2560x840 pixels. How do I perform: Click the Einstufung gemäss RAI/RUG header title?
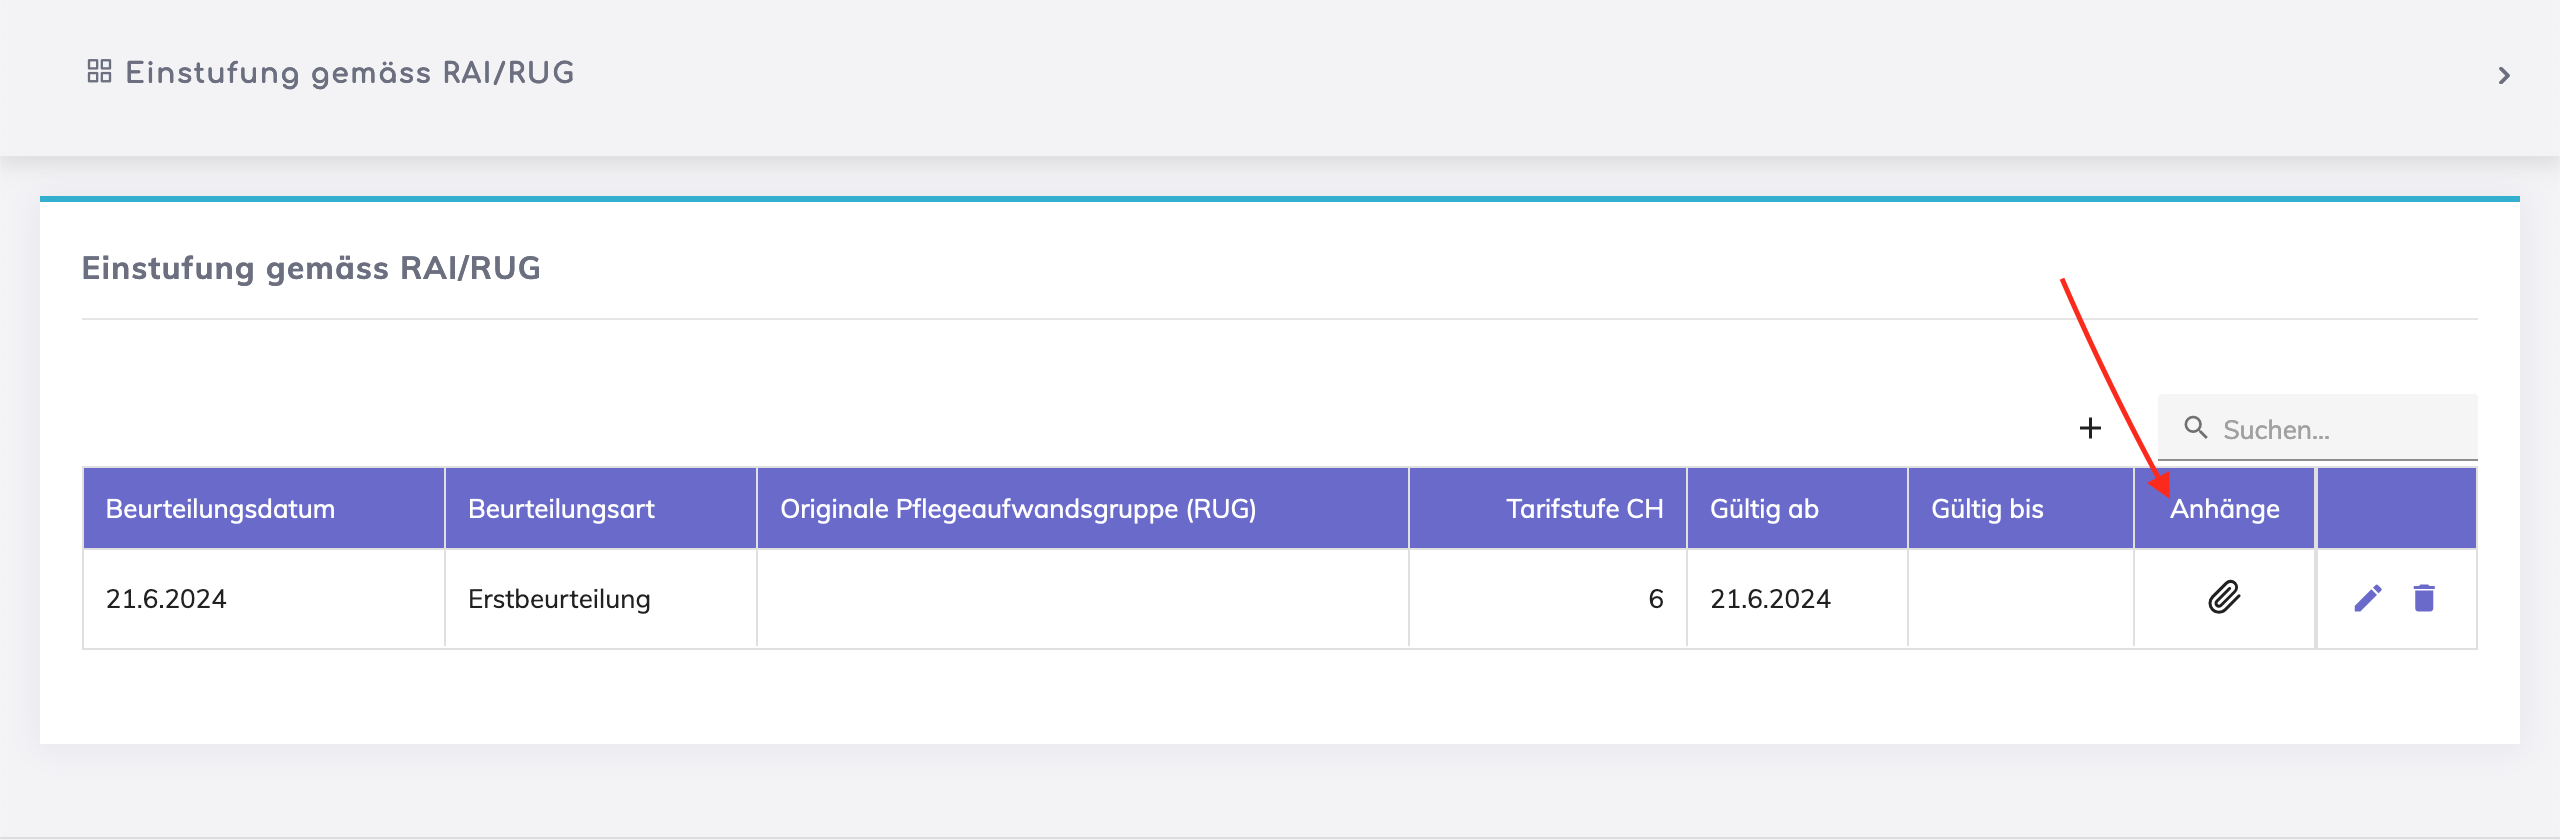(349, 73)
